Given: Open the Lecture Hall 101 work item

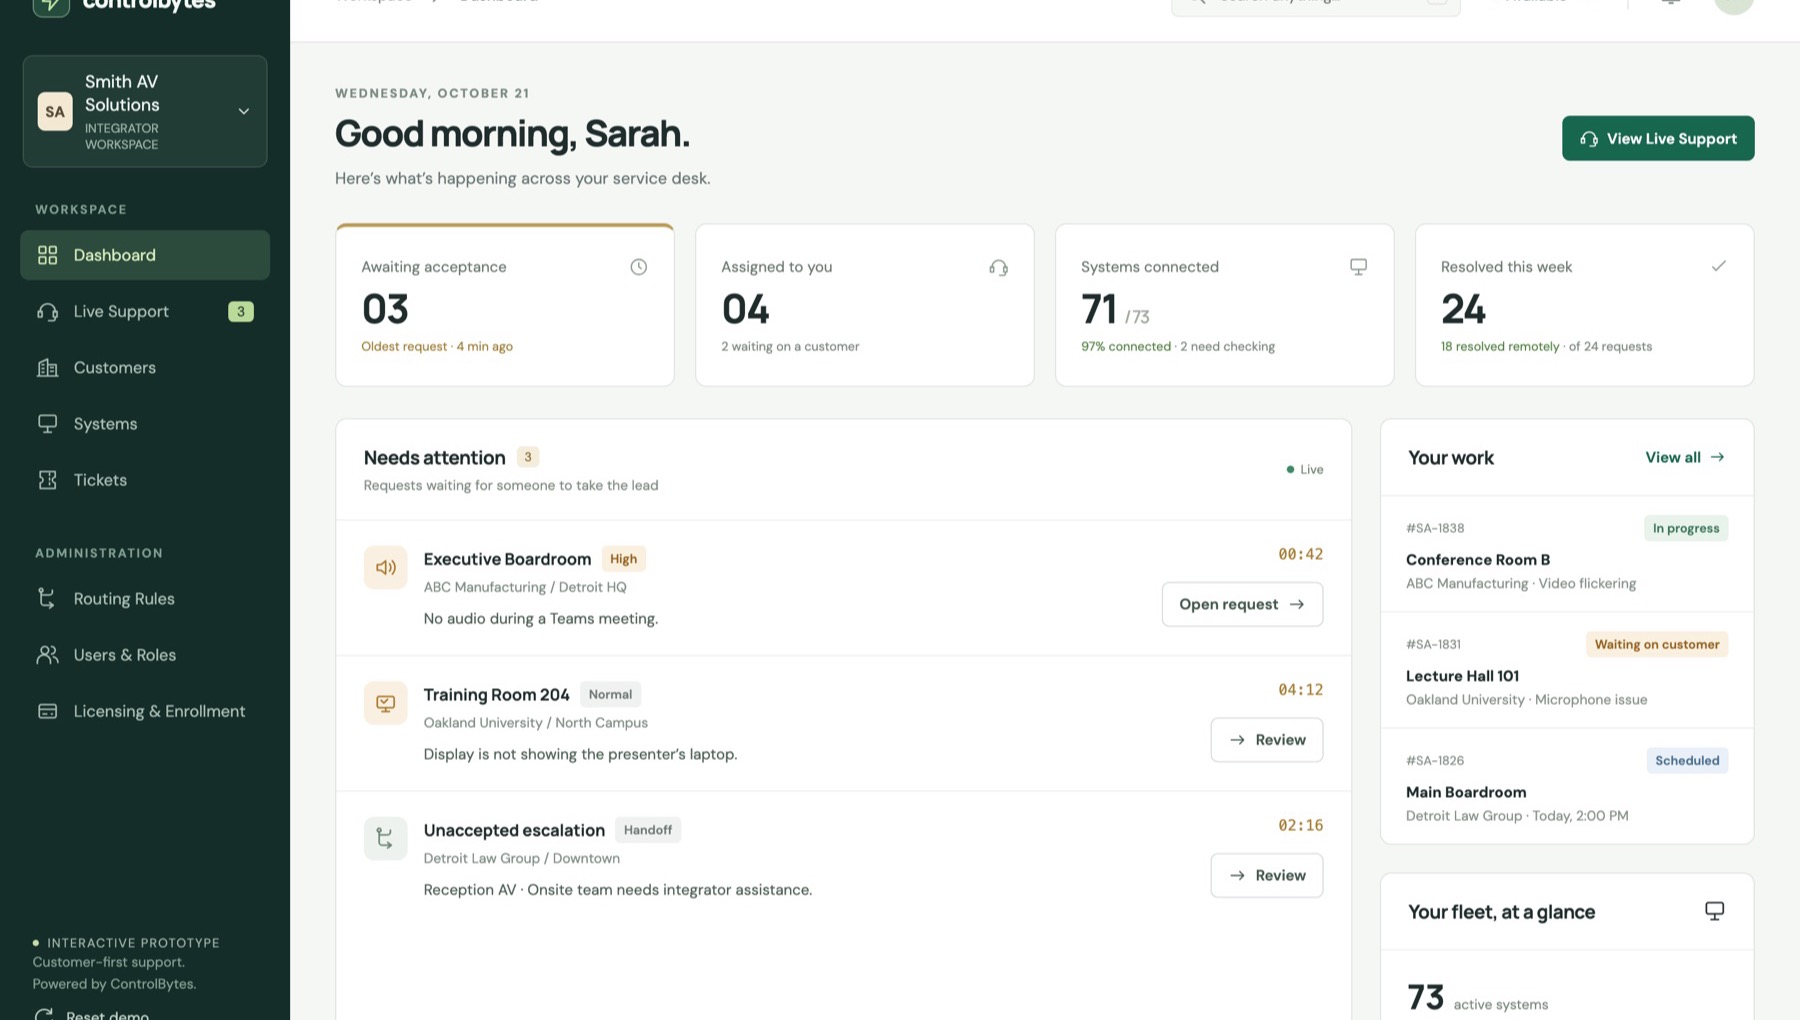Looking at the screenshot, I should (1567, 671).
